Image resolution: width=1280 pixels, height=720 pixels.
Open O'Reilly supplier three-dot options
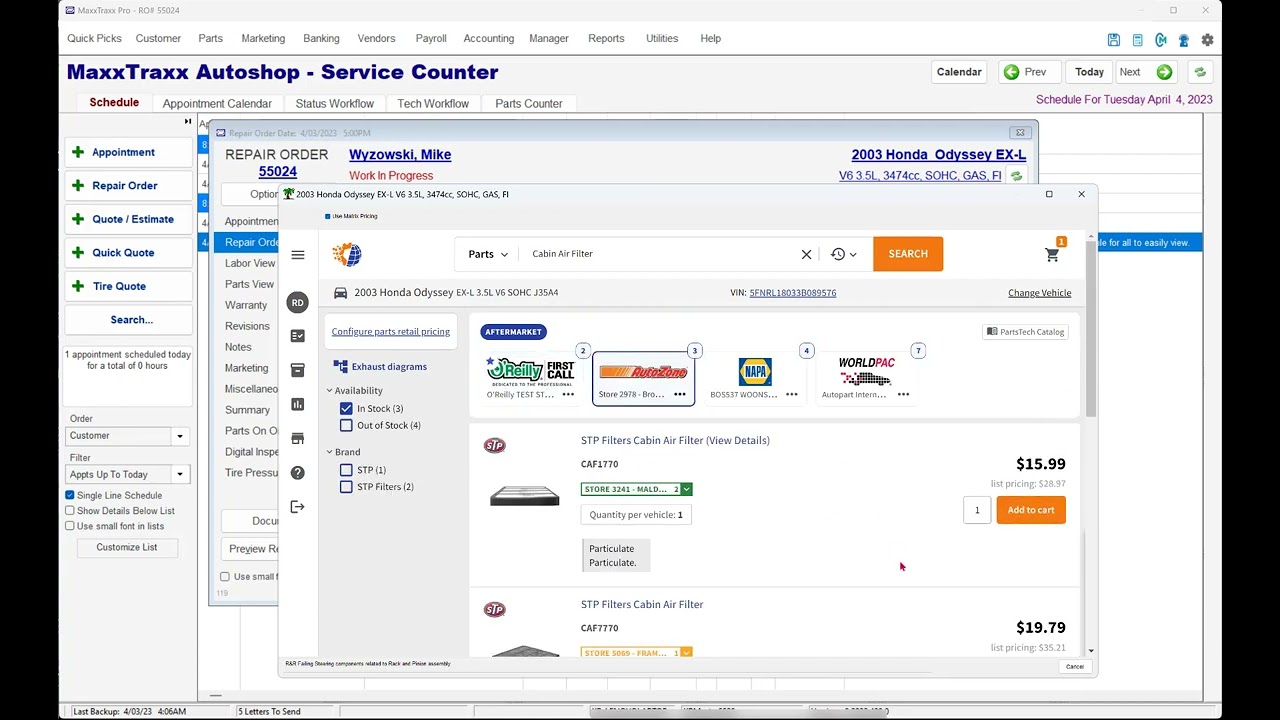pos(568,394)
